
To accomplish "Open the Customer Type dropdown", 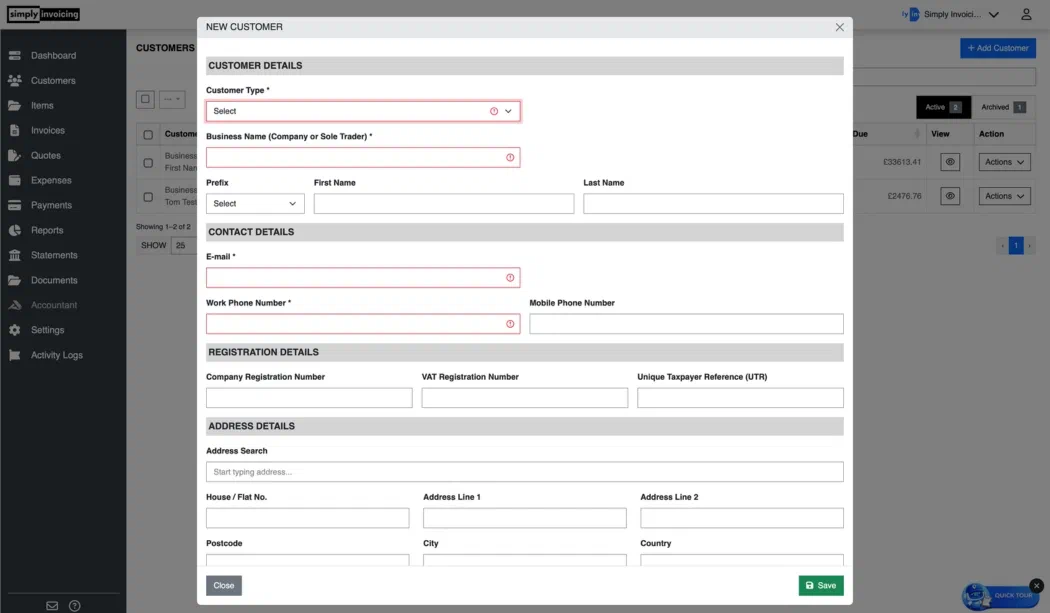I will point(362,111).
